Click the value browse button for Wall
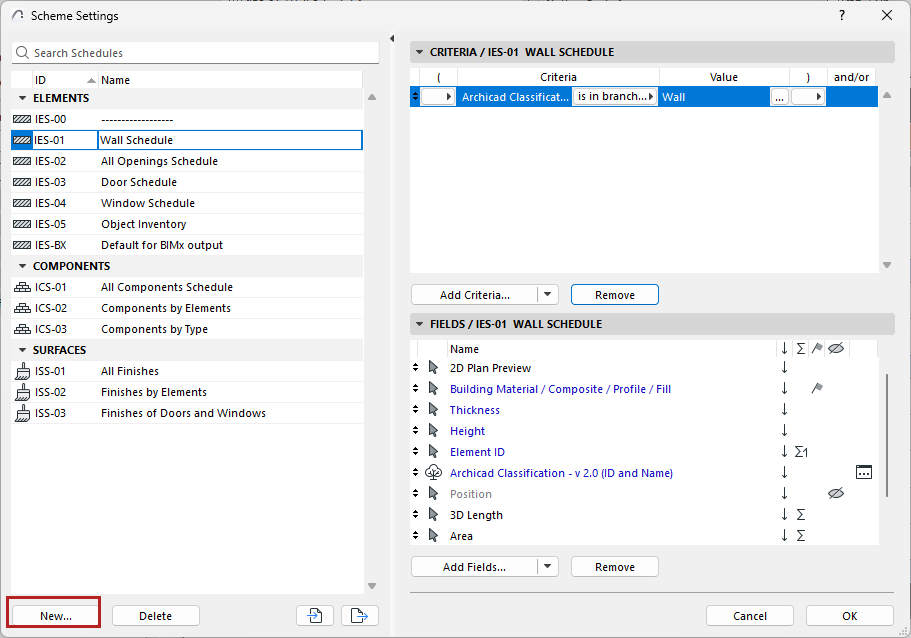Screen dimensions: 911x638 coord(780,97)
